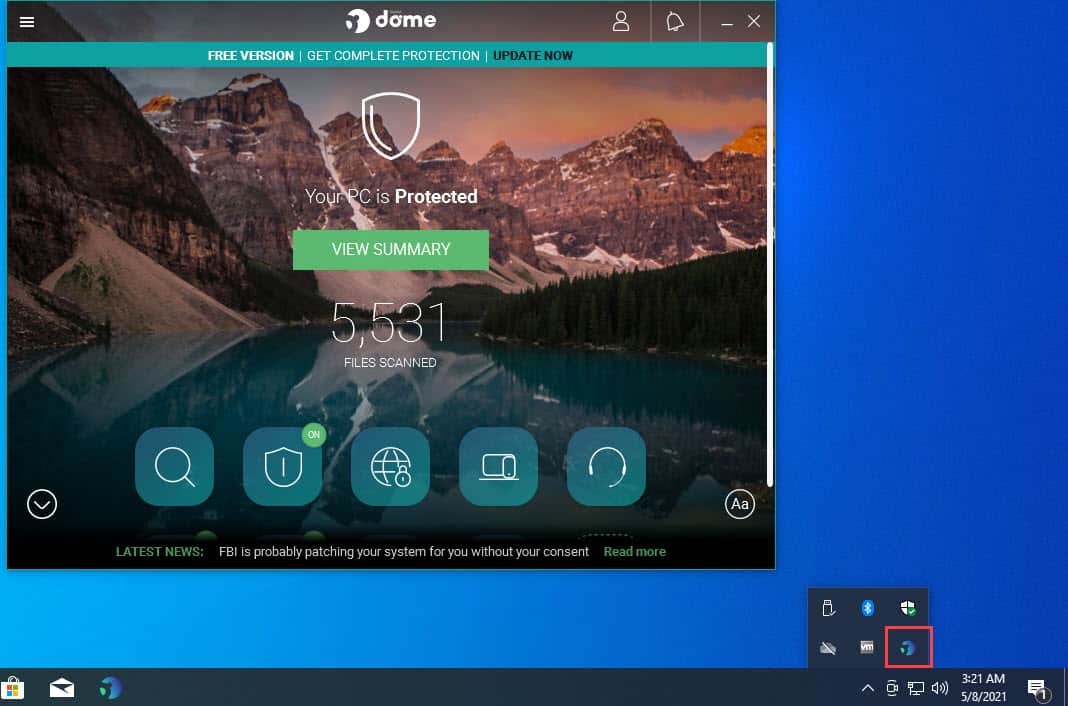The image size is (1068, 706).
Task: Click the Aa text size button
Action: [x=740, y=504]
